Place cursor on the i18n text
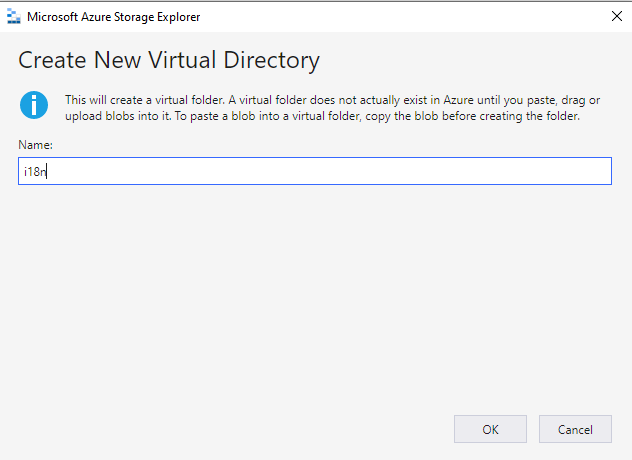The height and width of the screenshot is (460, 632). click(x=35, y=172)
